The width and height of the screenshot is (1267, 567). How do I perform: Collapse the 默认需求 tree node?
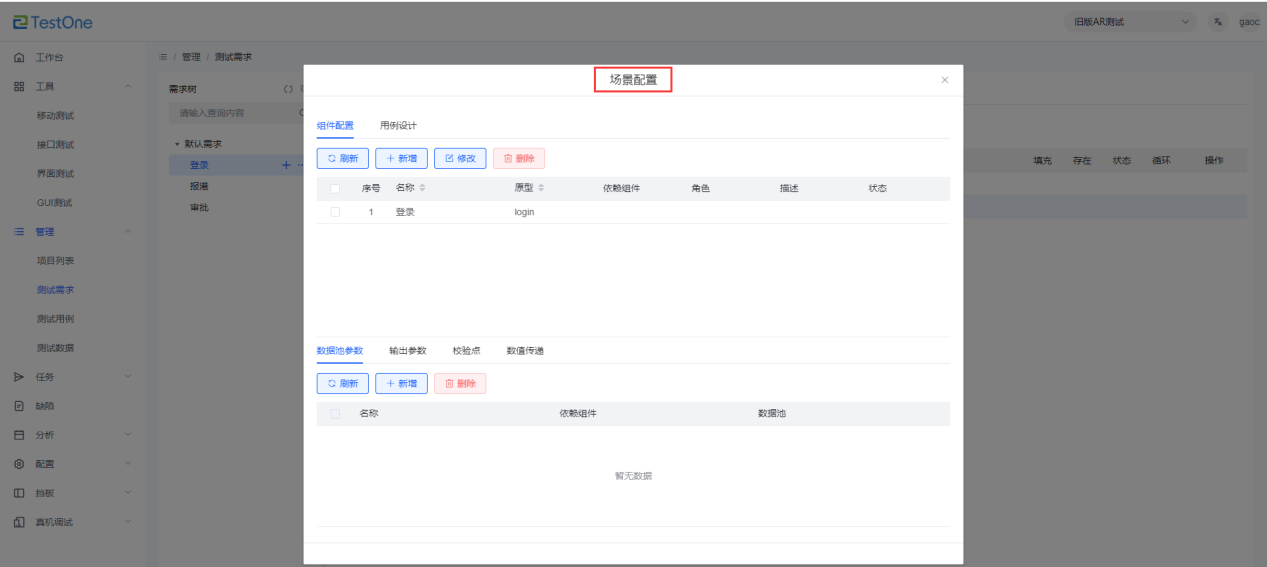[177, 144]
